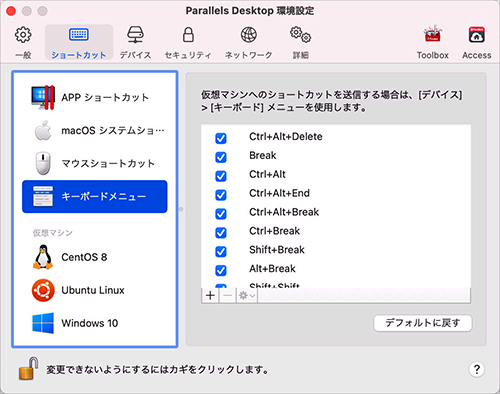Click the minus remove shortcut button
500x394 pixels.
(x=228, y=295)
